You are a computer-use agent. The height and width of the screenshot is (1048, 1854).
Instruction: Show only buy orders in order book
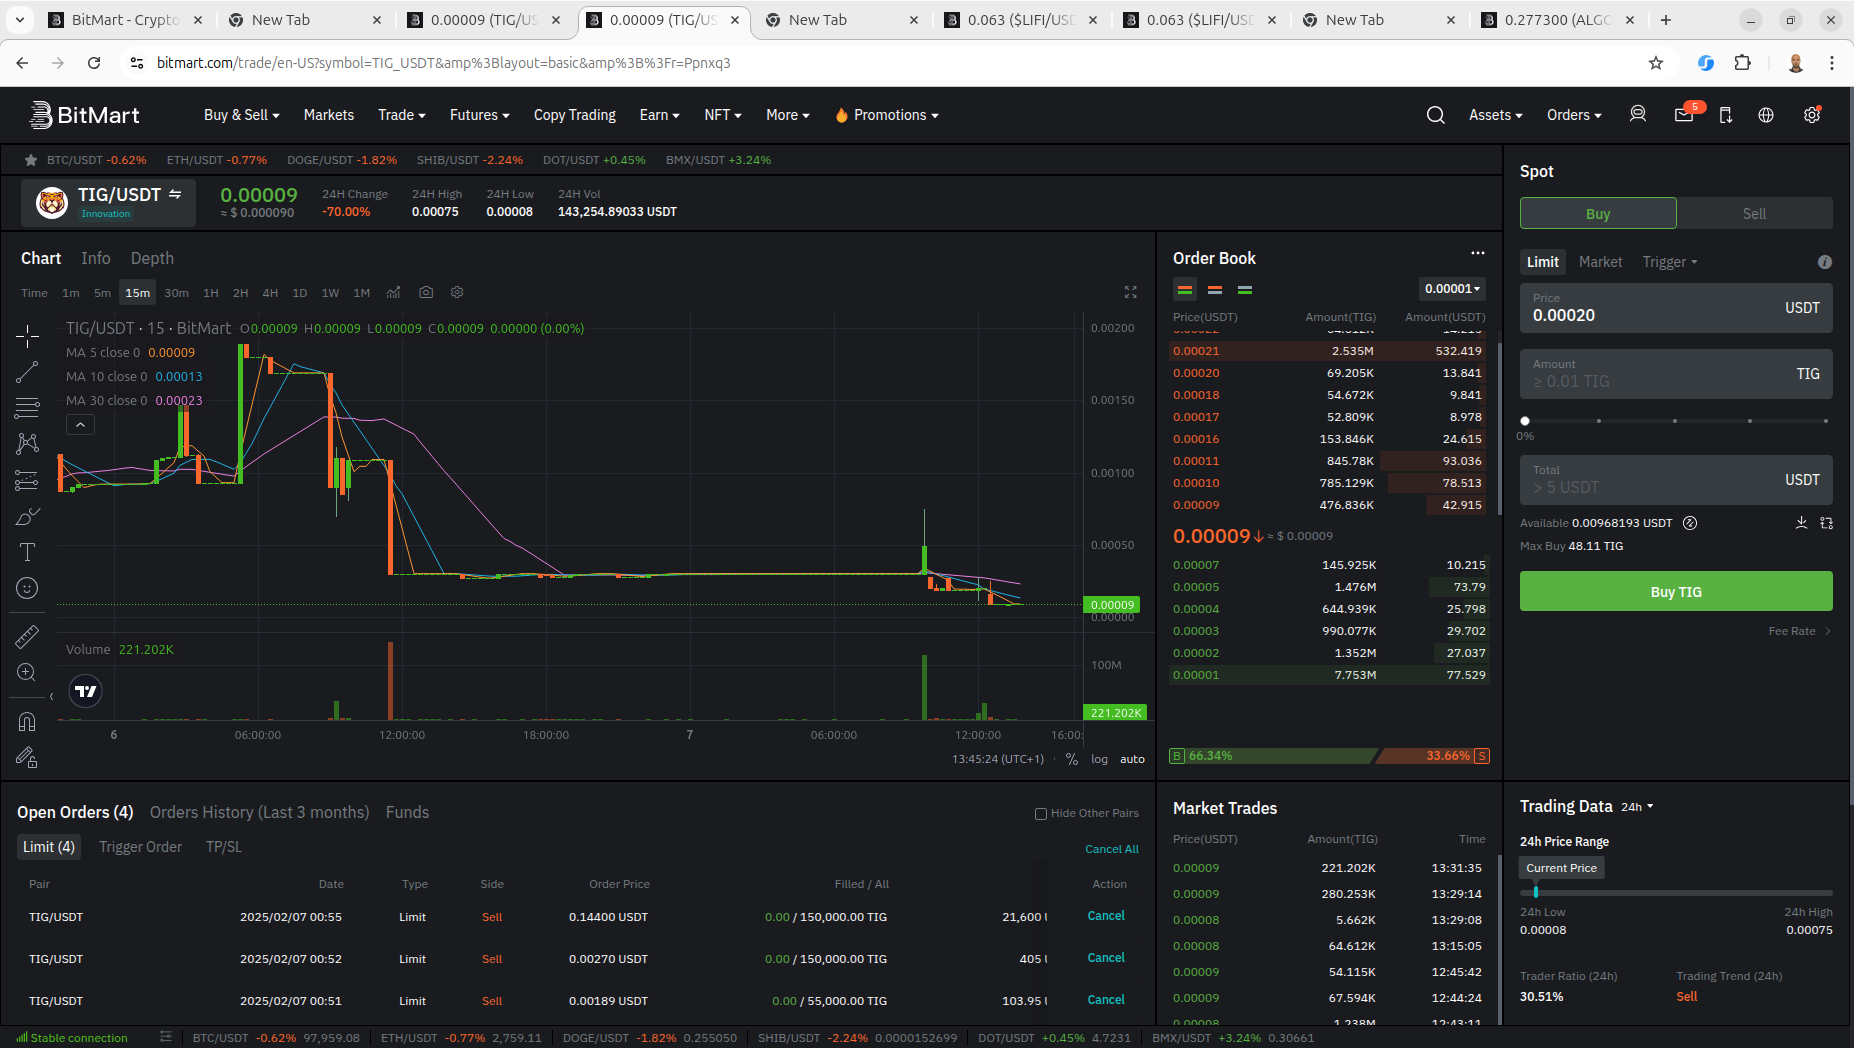click(x=1245, y=290)
